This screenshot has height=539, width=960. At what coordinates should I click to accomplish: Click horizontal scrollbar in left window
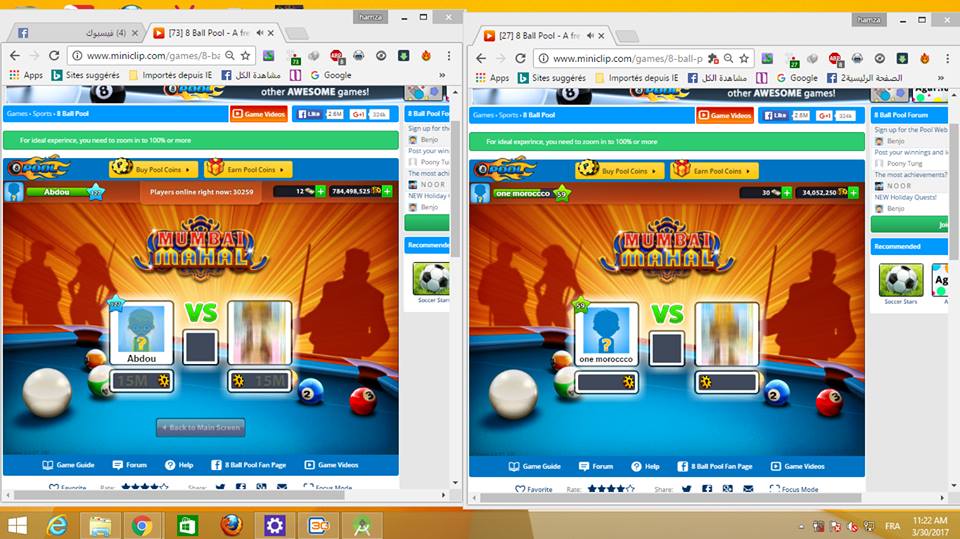tap(179, 495)
